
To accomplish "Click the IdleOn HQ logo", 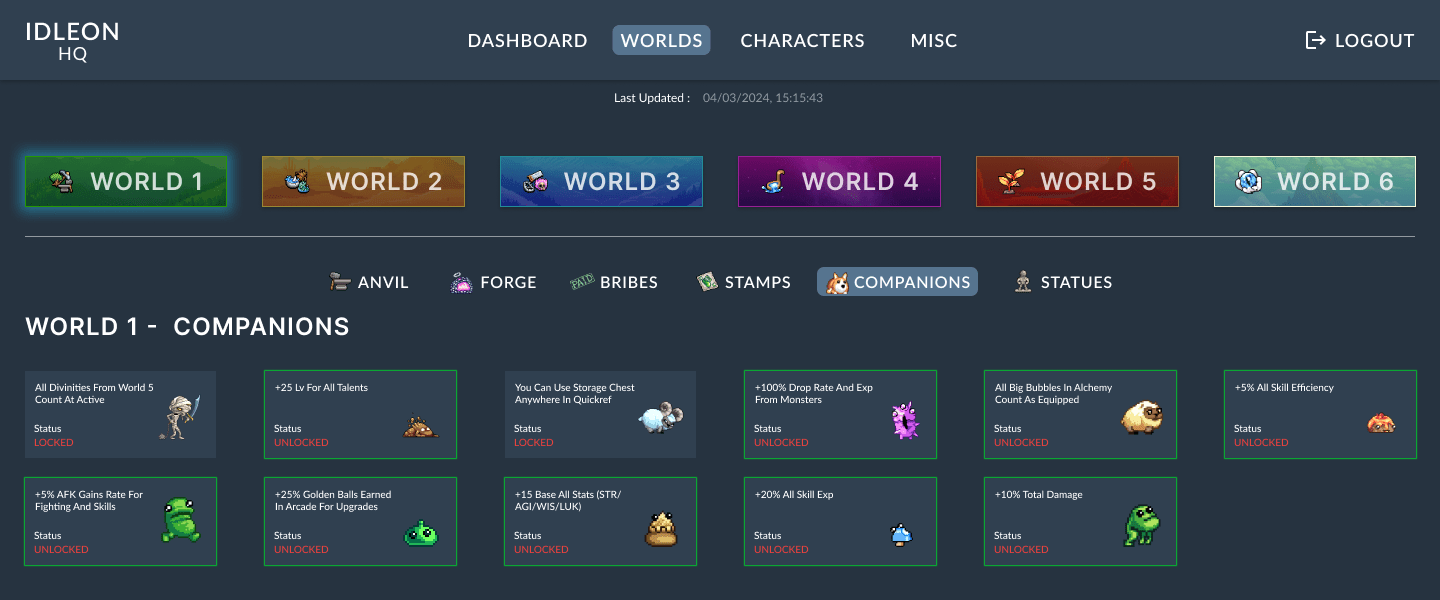I will tap(72, 41).
